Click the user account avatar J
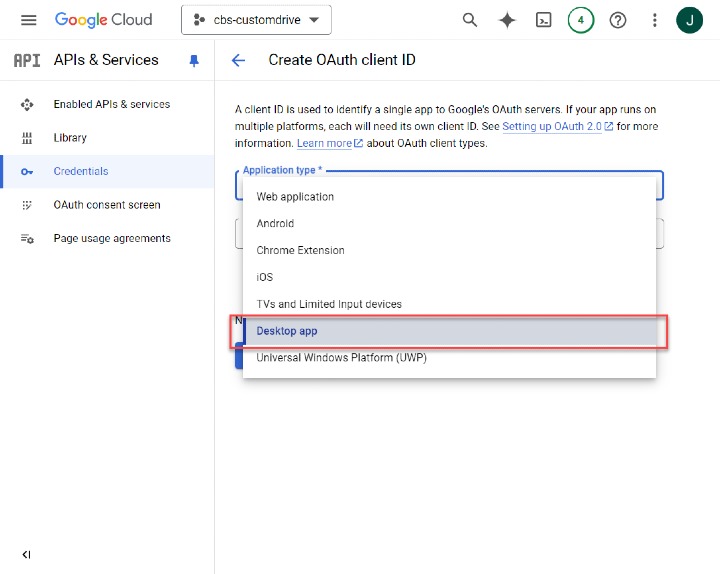Screen dimensions: 720x574 689,20
